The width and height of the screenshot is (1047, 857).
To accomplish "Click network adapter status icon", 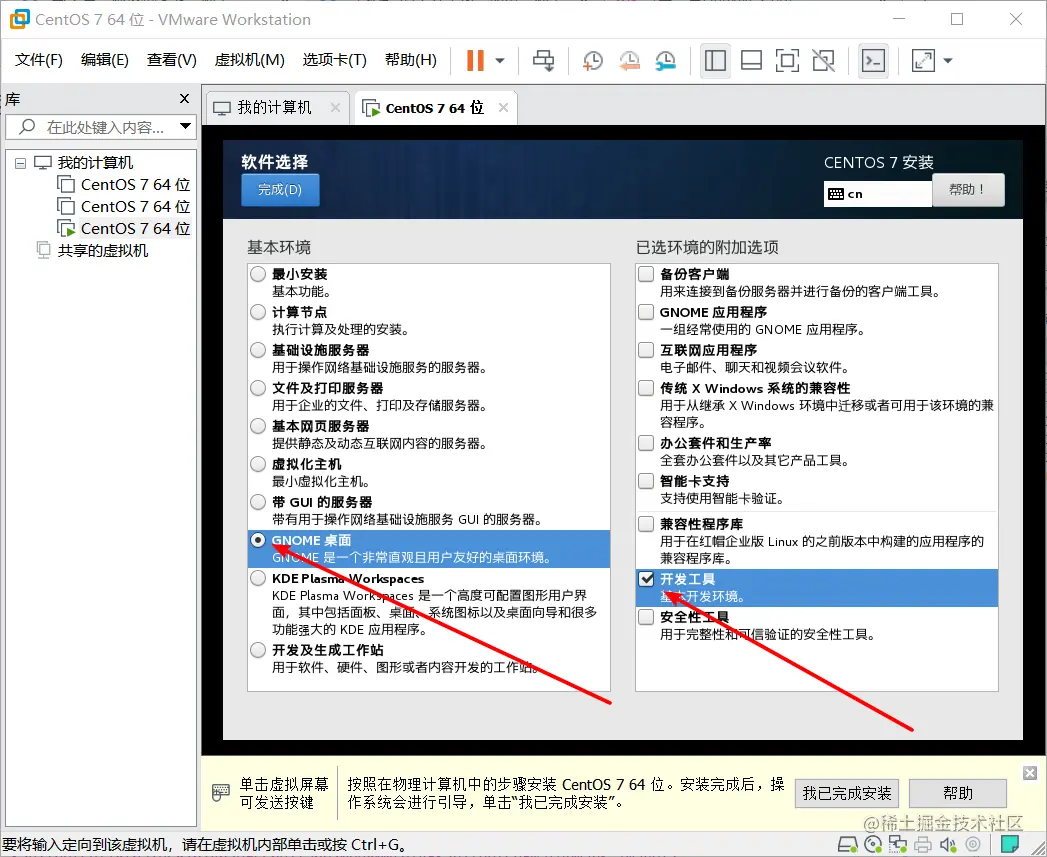I will [897, 844].
